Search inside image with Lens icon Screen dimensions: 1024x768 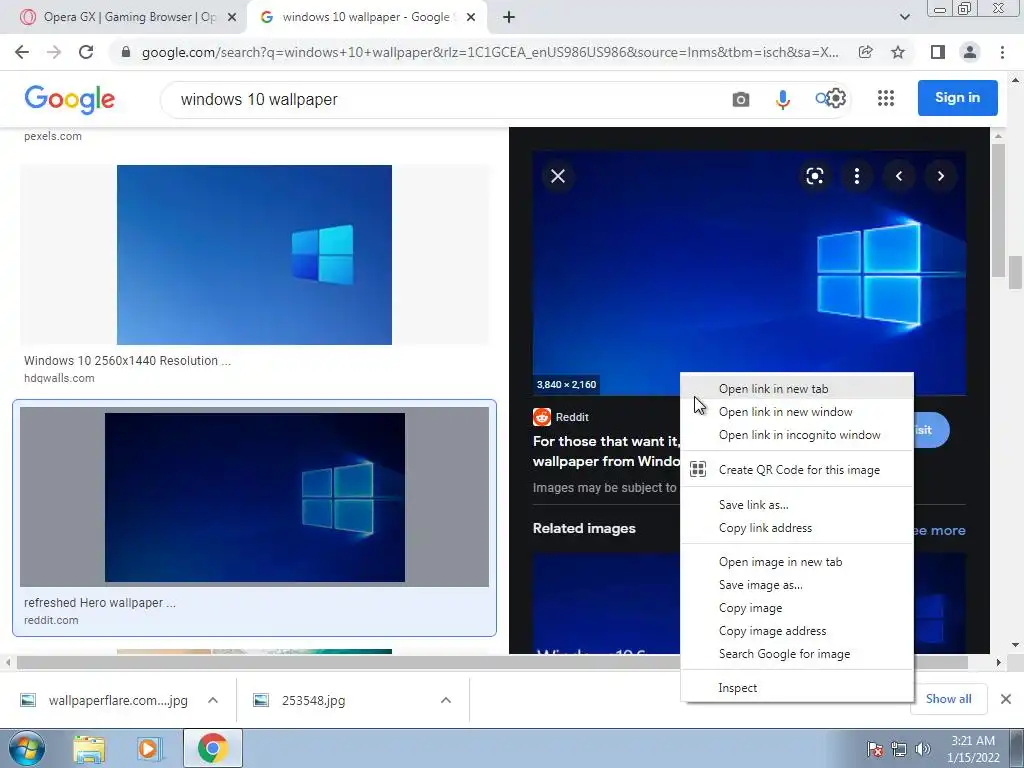814,176
